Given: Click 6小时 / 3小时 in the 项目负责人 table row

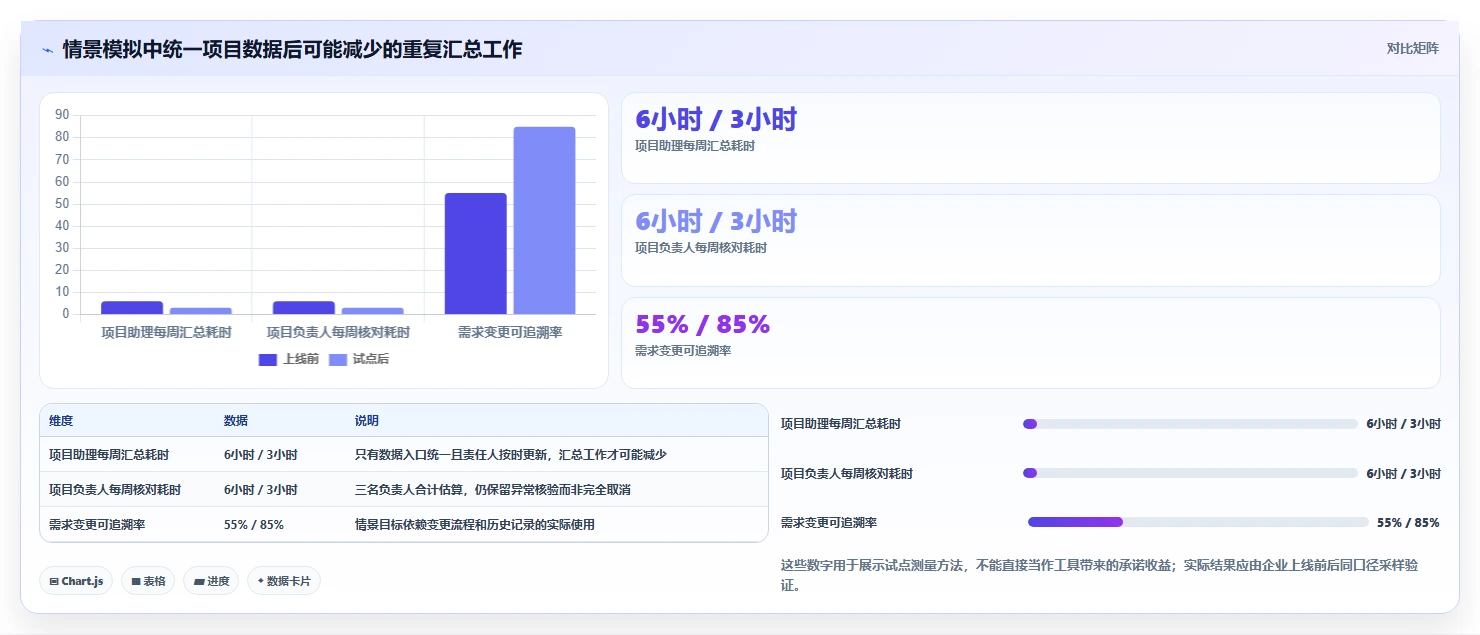Looking at the screenshot, I should tap(261, 490).
